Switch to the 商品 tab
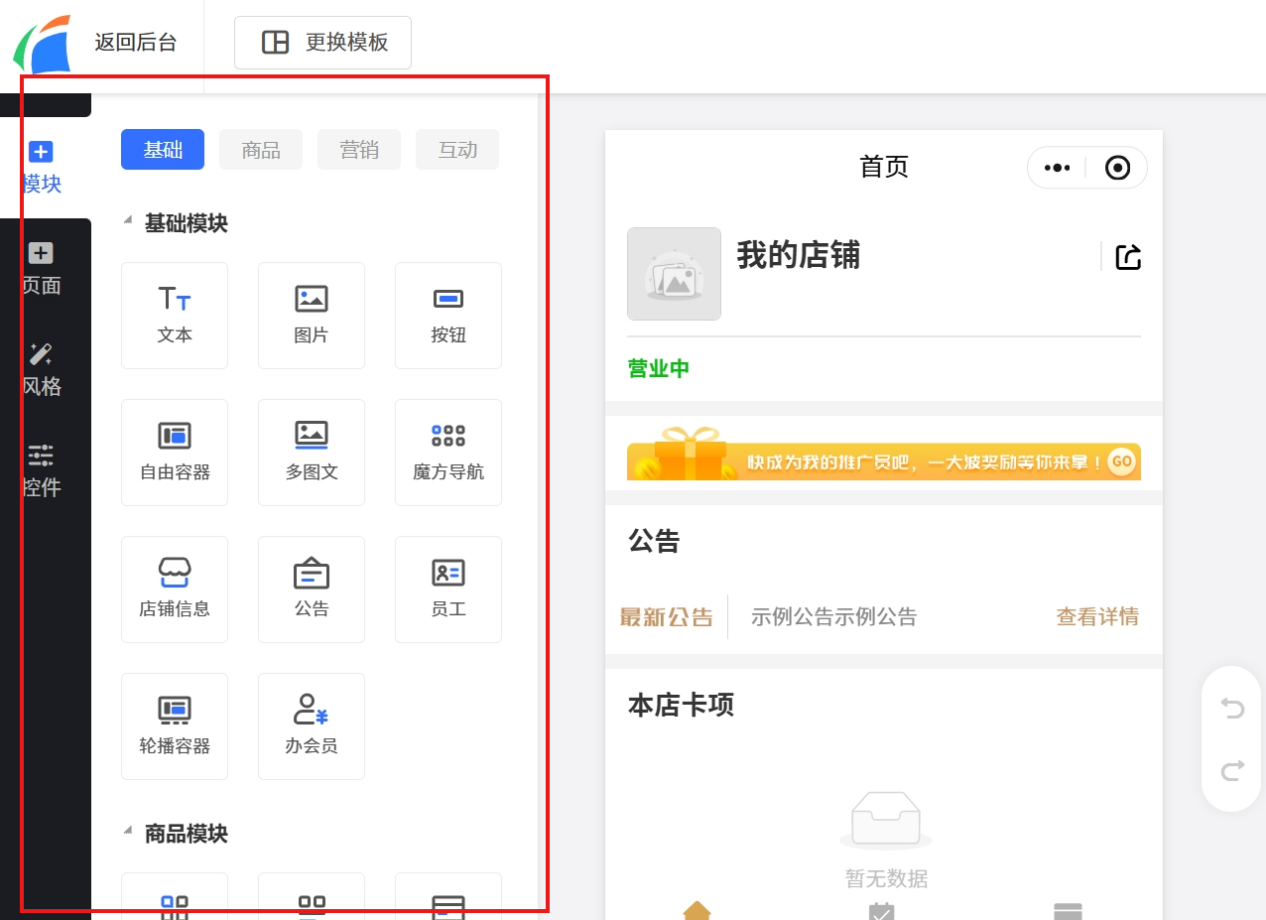The width and height of the screenshot is (1266, 920). pos(261,150)
